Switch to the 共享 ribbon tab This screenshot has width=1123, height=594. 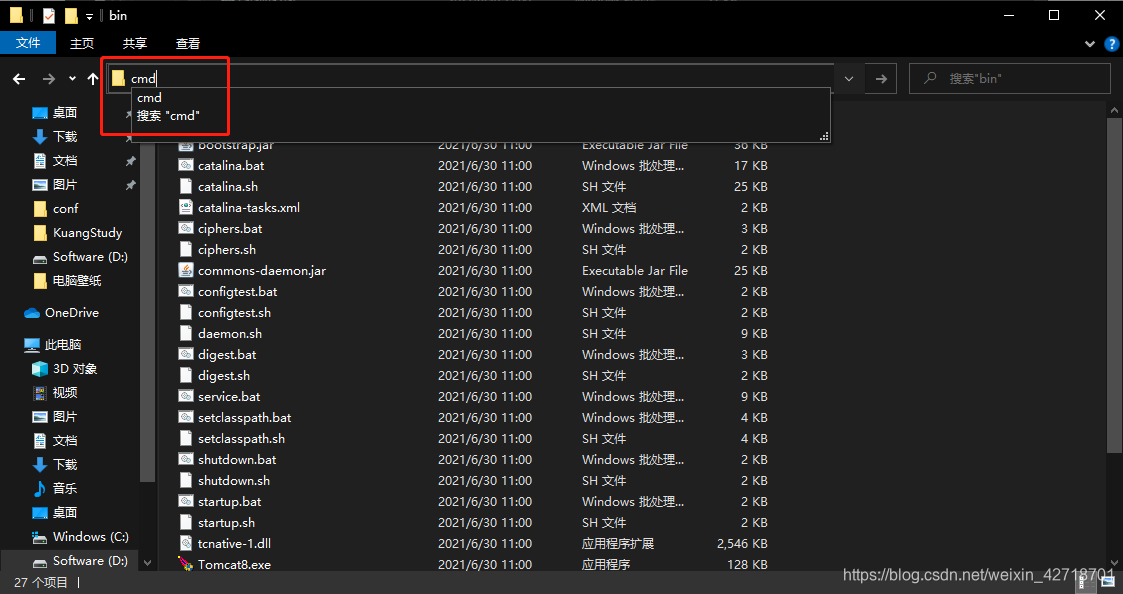click(135, 43)
